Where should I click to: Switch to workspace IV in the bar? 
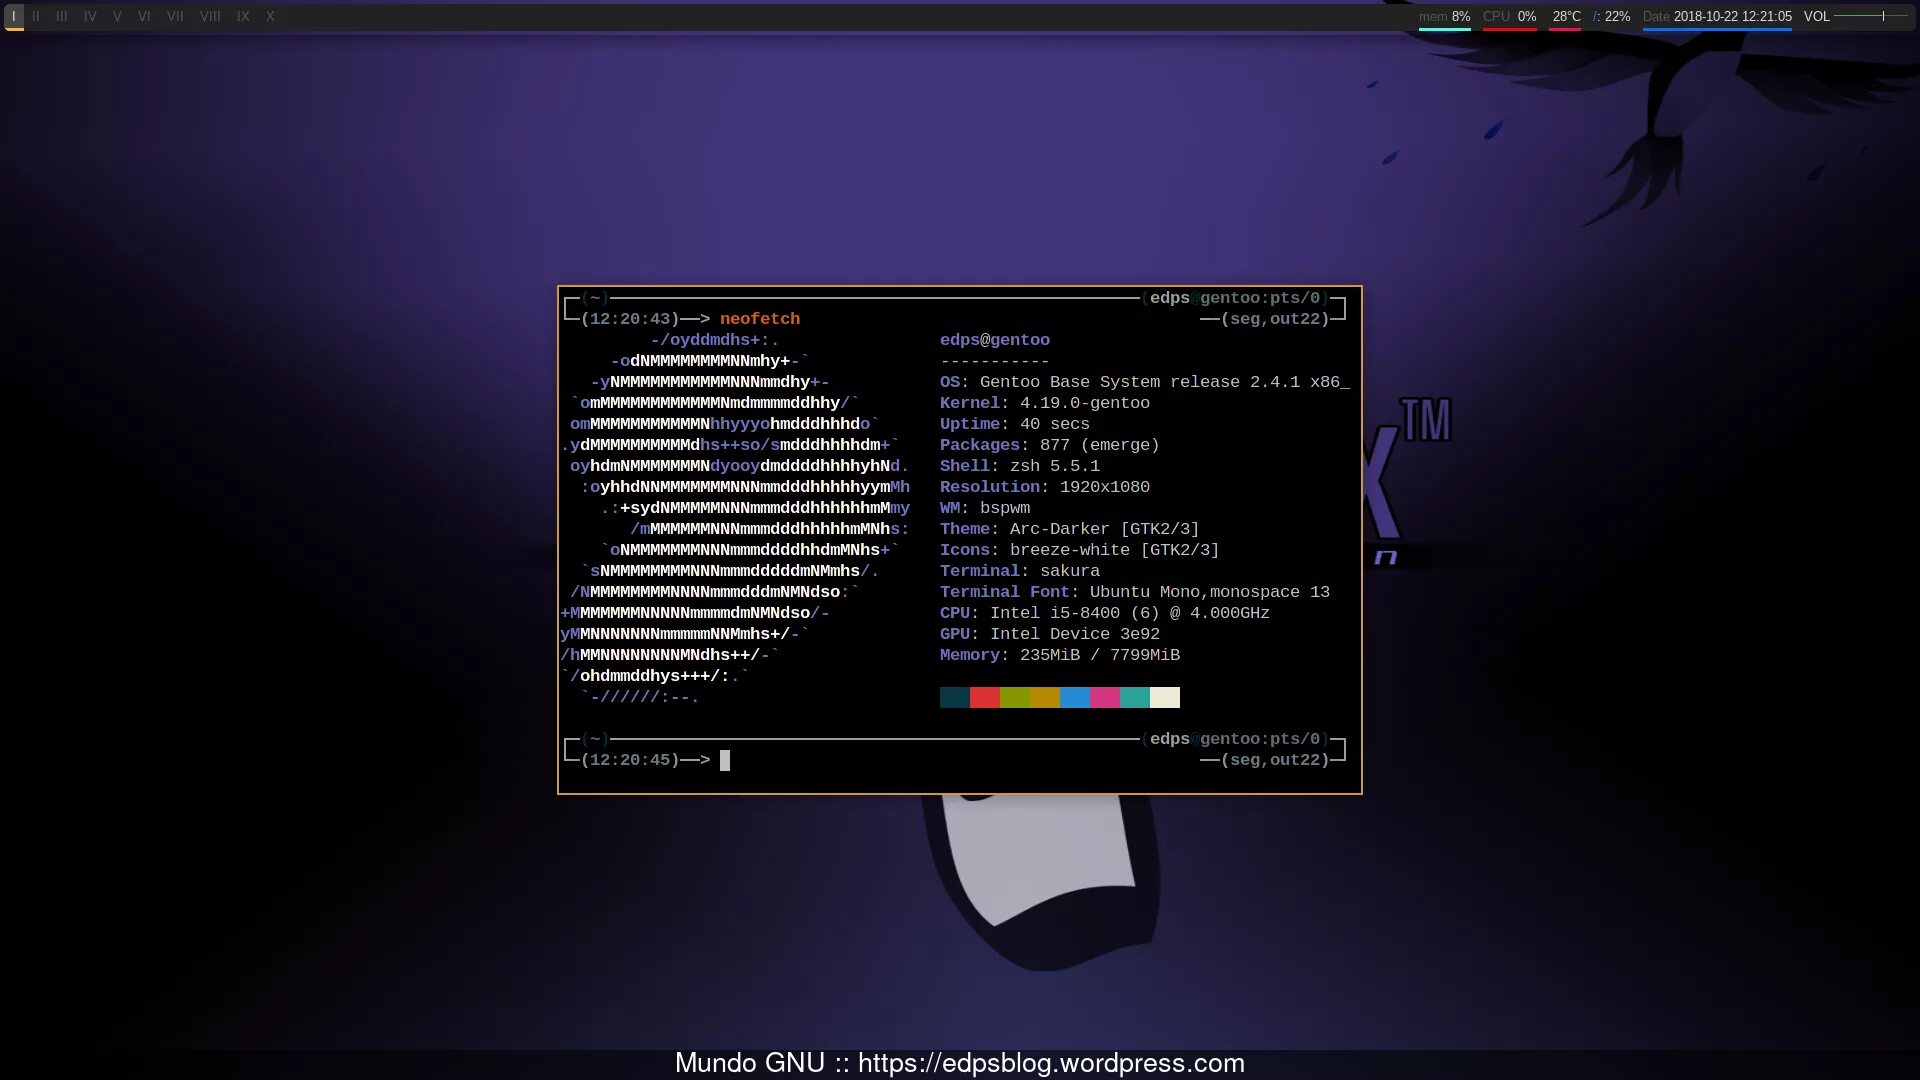(x=90, y=17)
